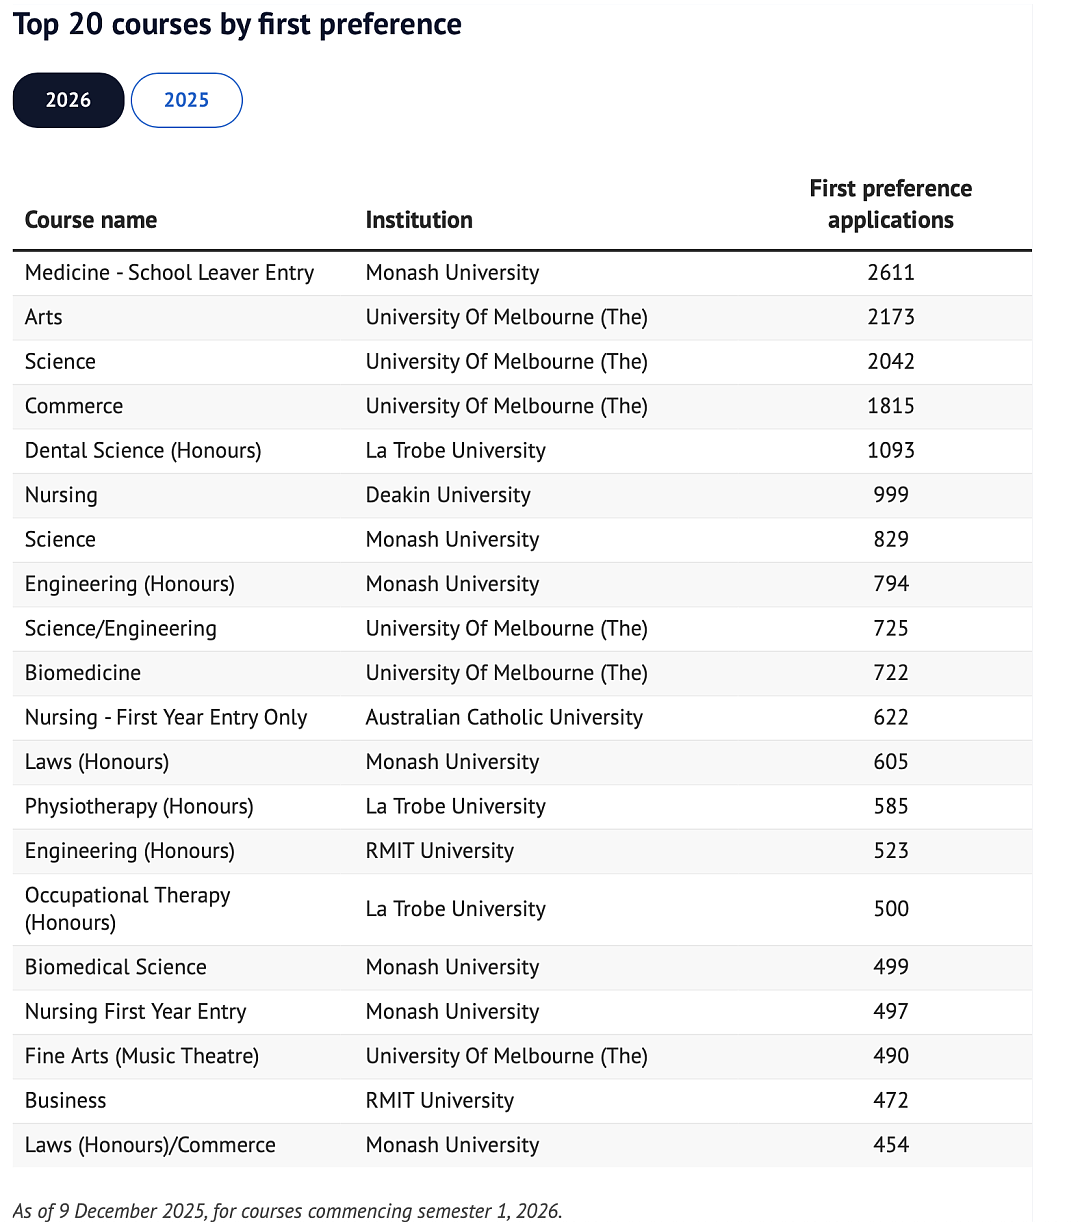Viewport: 1080px width, 1222px height.
Task: Select the Biomedical Science course row
Action: (522, 967)
